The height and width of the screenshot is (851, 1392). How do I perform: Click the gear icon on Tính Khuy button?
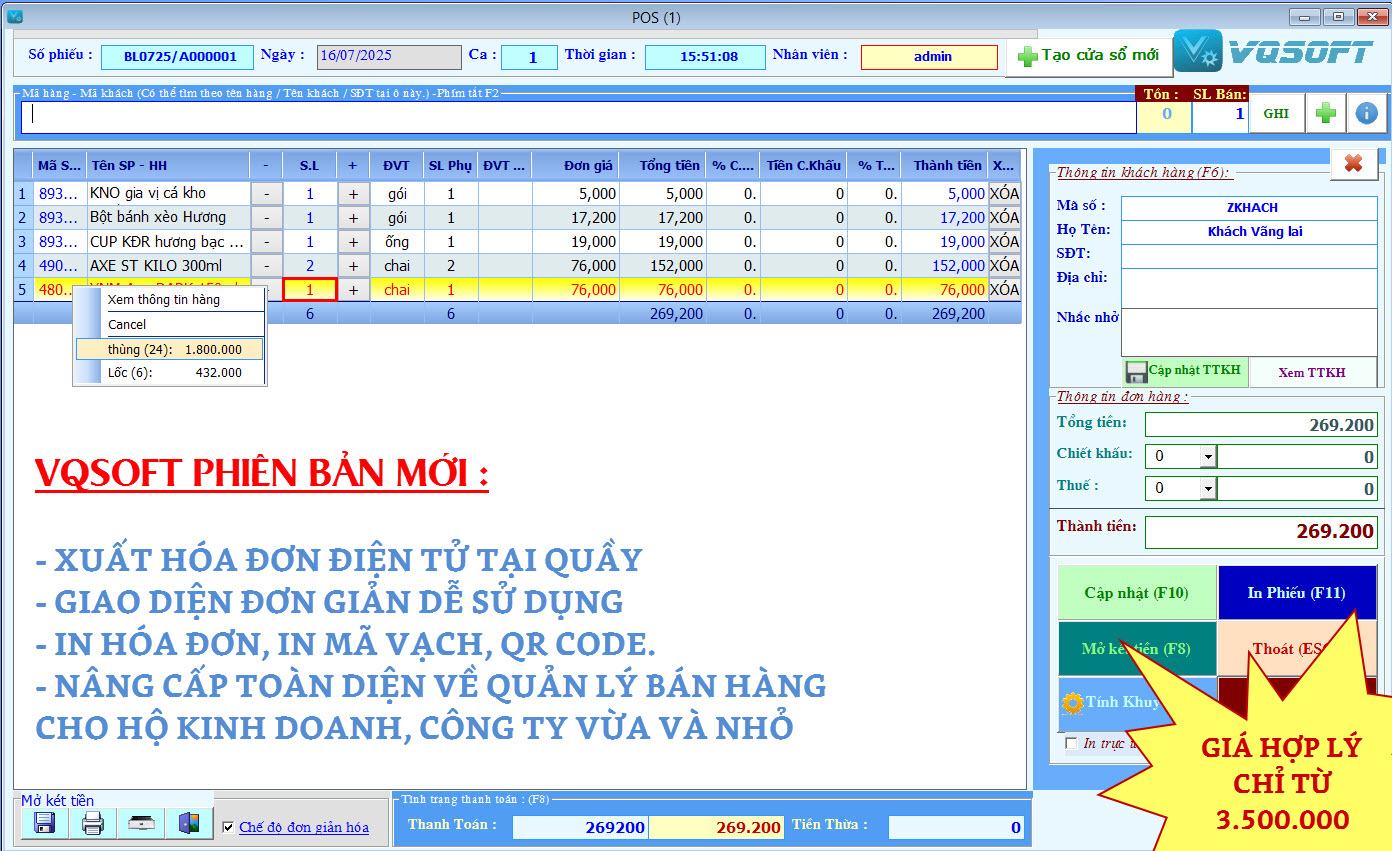[x=1073, y=703]
